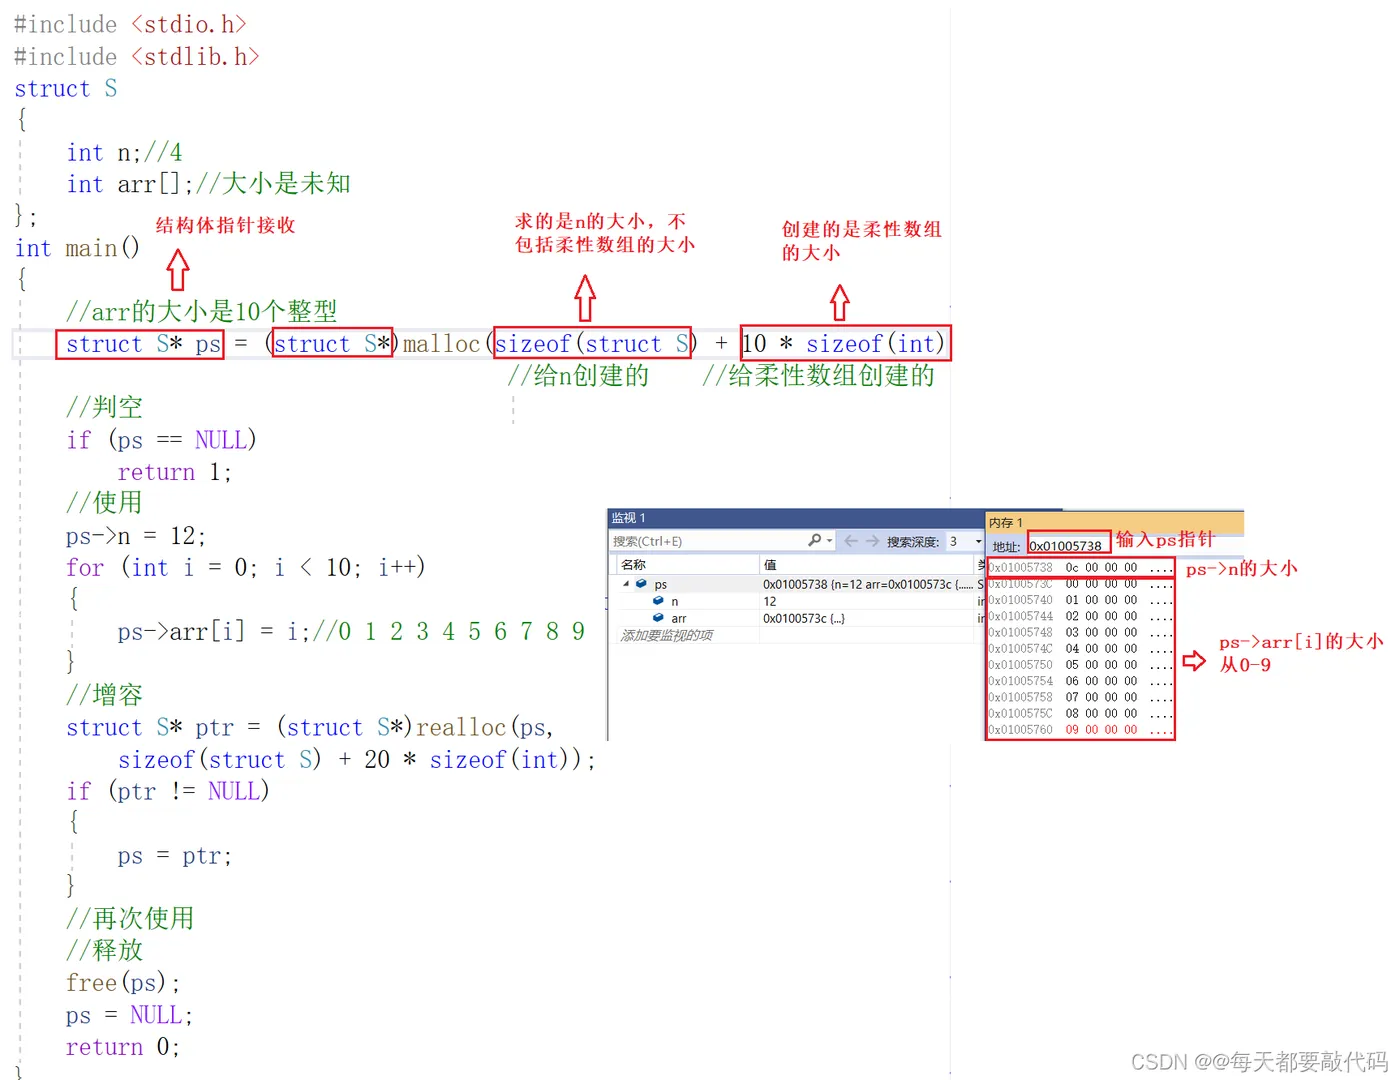Click the 'ps = ptr;' line
This screenshot has height=1080, width=1400.
pos(175,856)
